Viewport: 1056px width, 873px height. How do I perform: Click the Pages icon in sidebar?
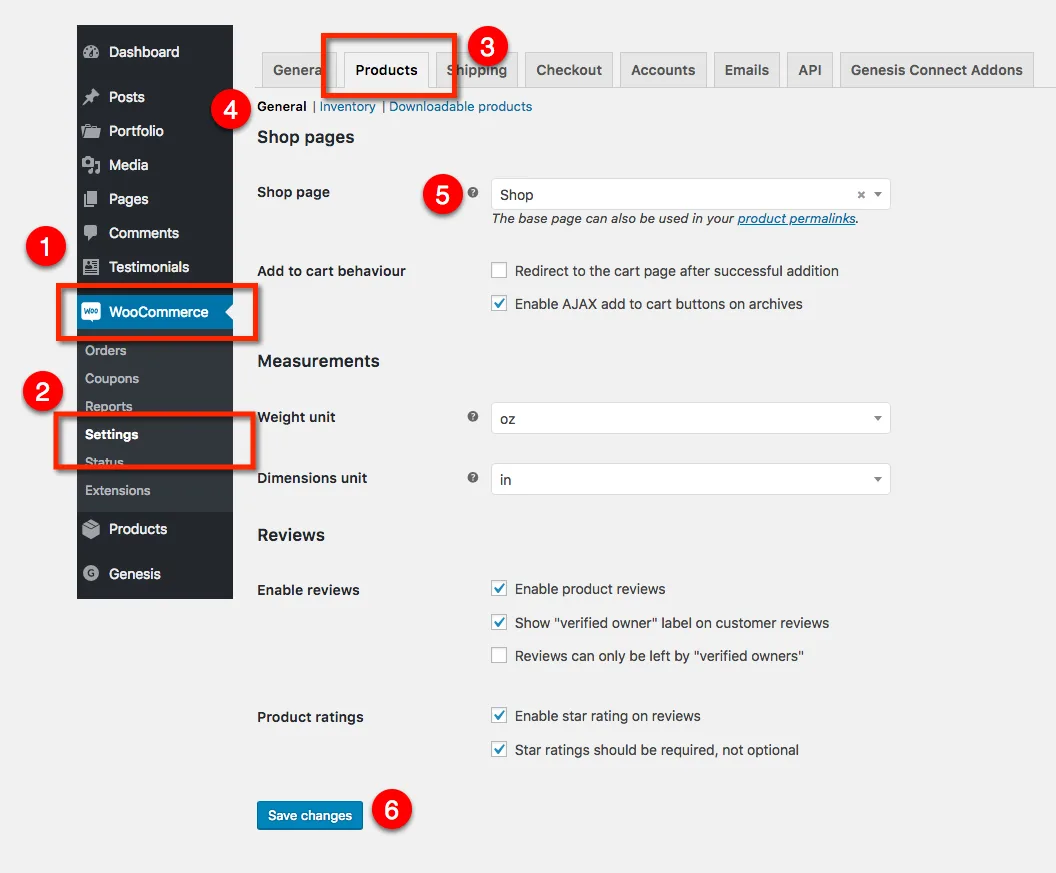point(91,199)
